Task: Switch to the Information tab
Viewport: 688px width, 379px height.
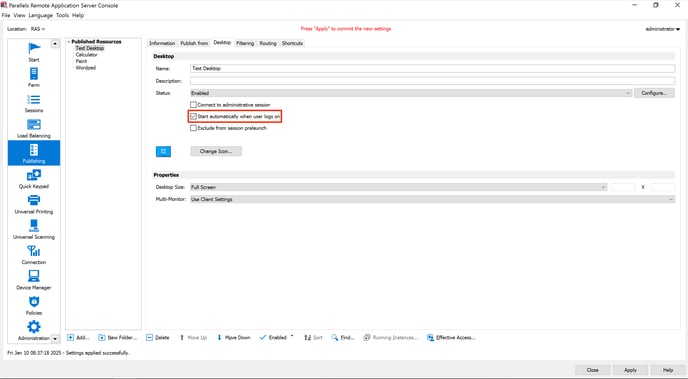Action: click(162, 43)
